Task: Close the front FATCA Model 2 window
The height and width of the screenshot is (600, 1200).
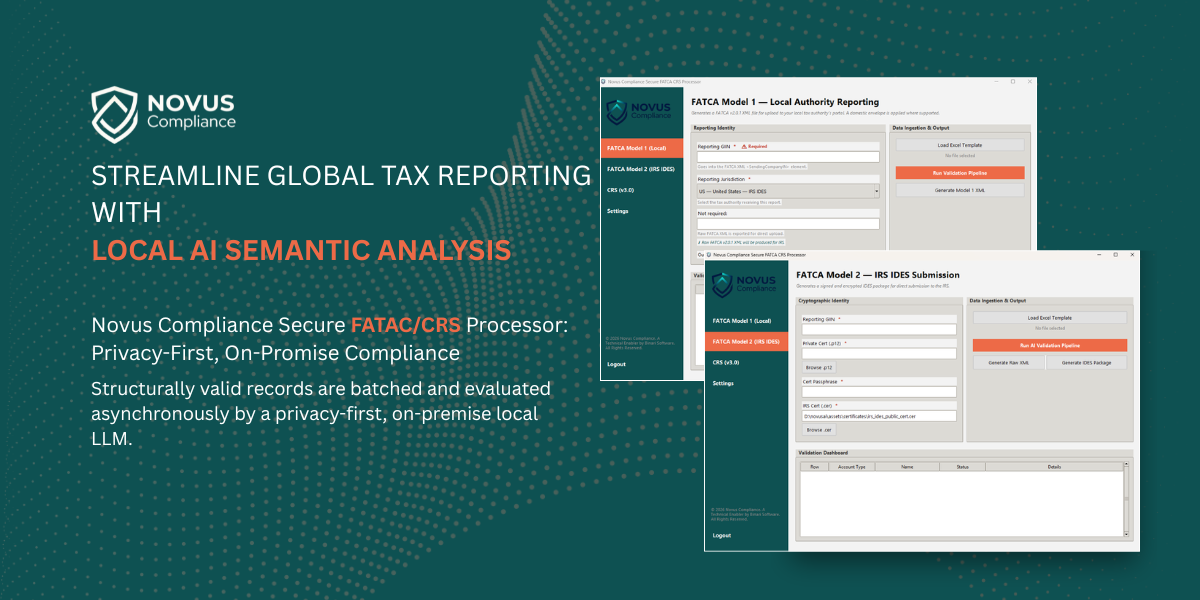Action: 1132,254
